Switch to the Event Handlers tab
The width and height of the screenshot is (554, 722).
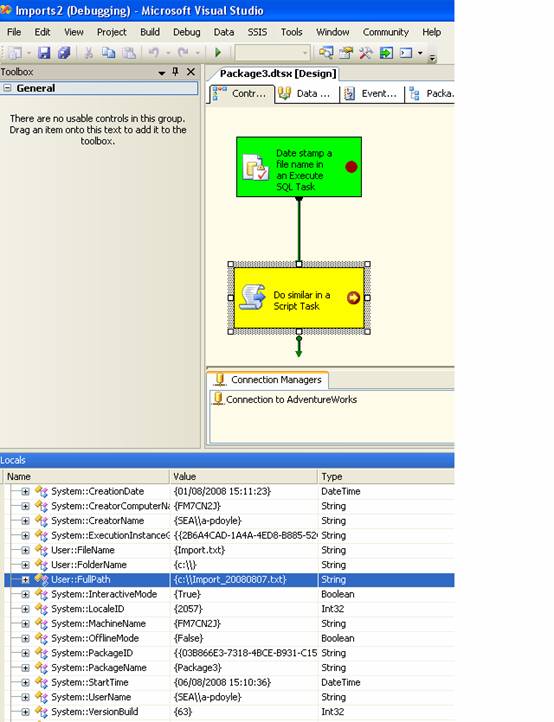372,93
